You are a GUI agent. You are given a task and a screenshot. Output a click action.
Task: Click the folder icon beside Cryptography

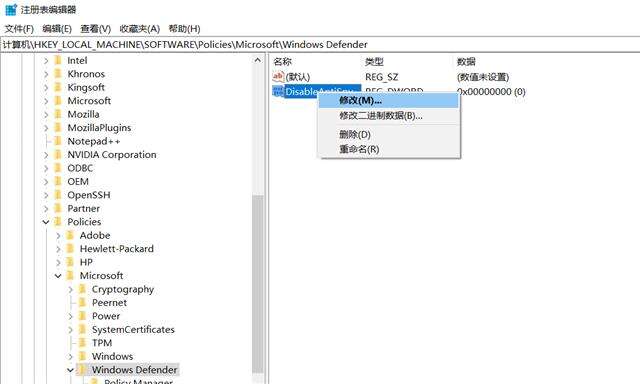click(83, 289)
